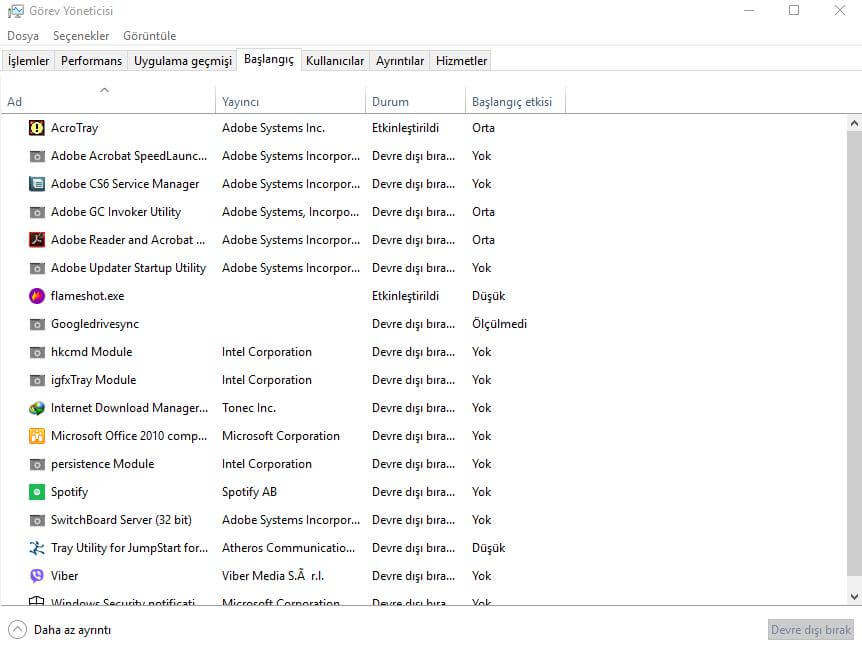Open the Ayrıntılar tab

[x=400, y=60]
